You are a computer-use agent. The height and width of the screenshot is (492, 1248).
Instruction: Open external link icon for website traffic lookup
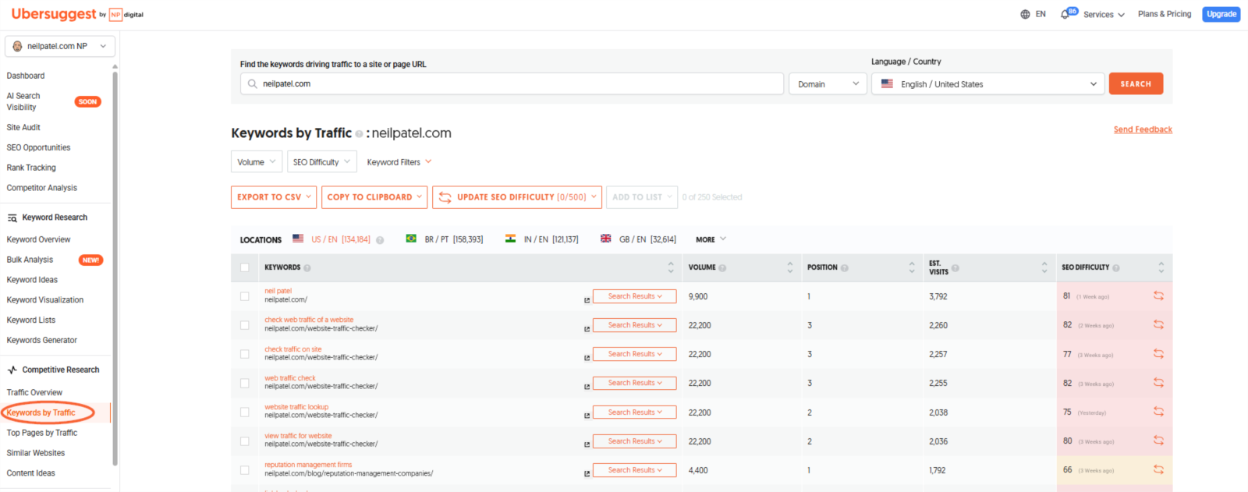(x=587, y=415)
